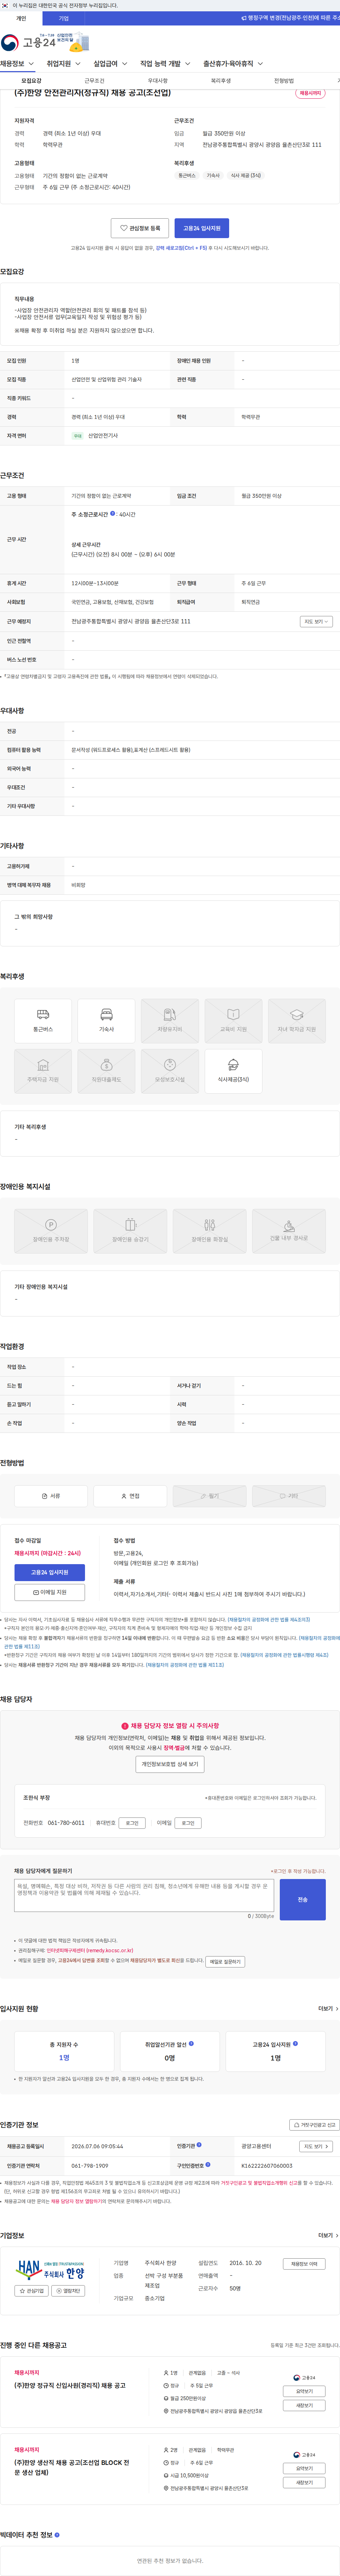This screenshot has height=2576, width=340.
Task: Click the 보육시설 benefit icon
Action: 170,1071
